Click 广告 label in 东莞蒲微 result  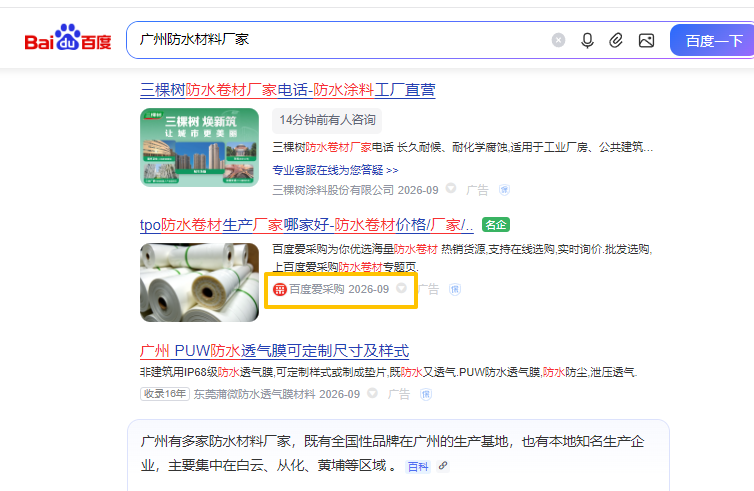click(399, 394)
